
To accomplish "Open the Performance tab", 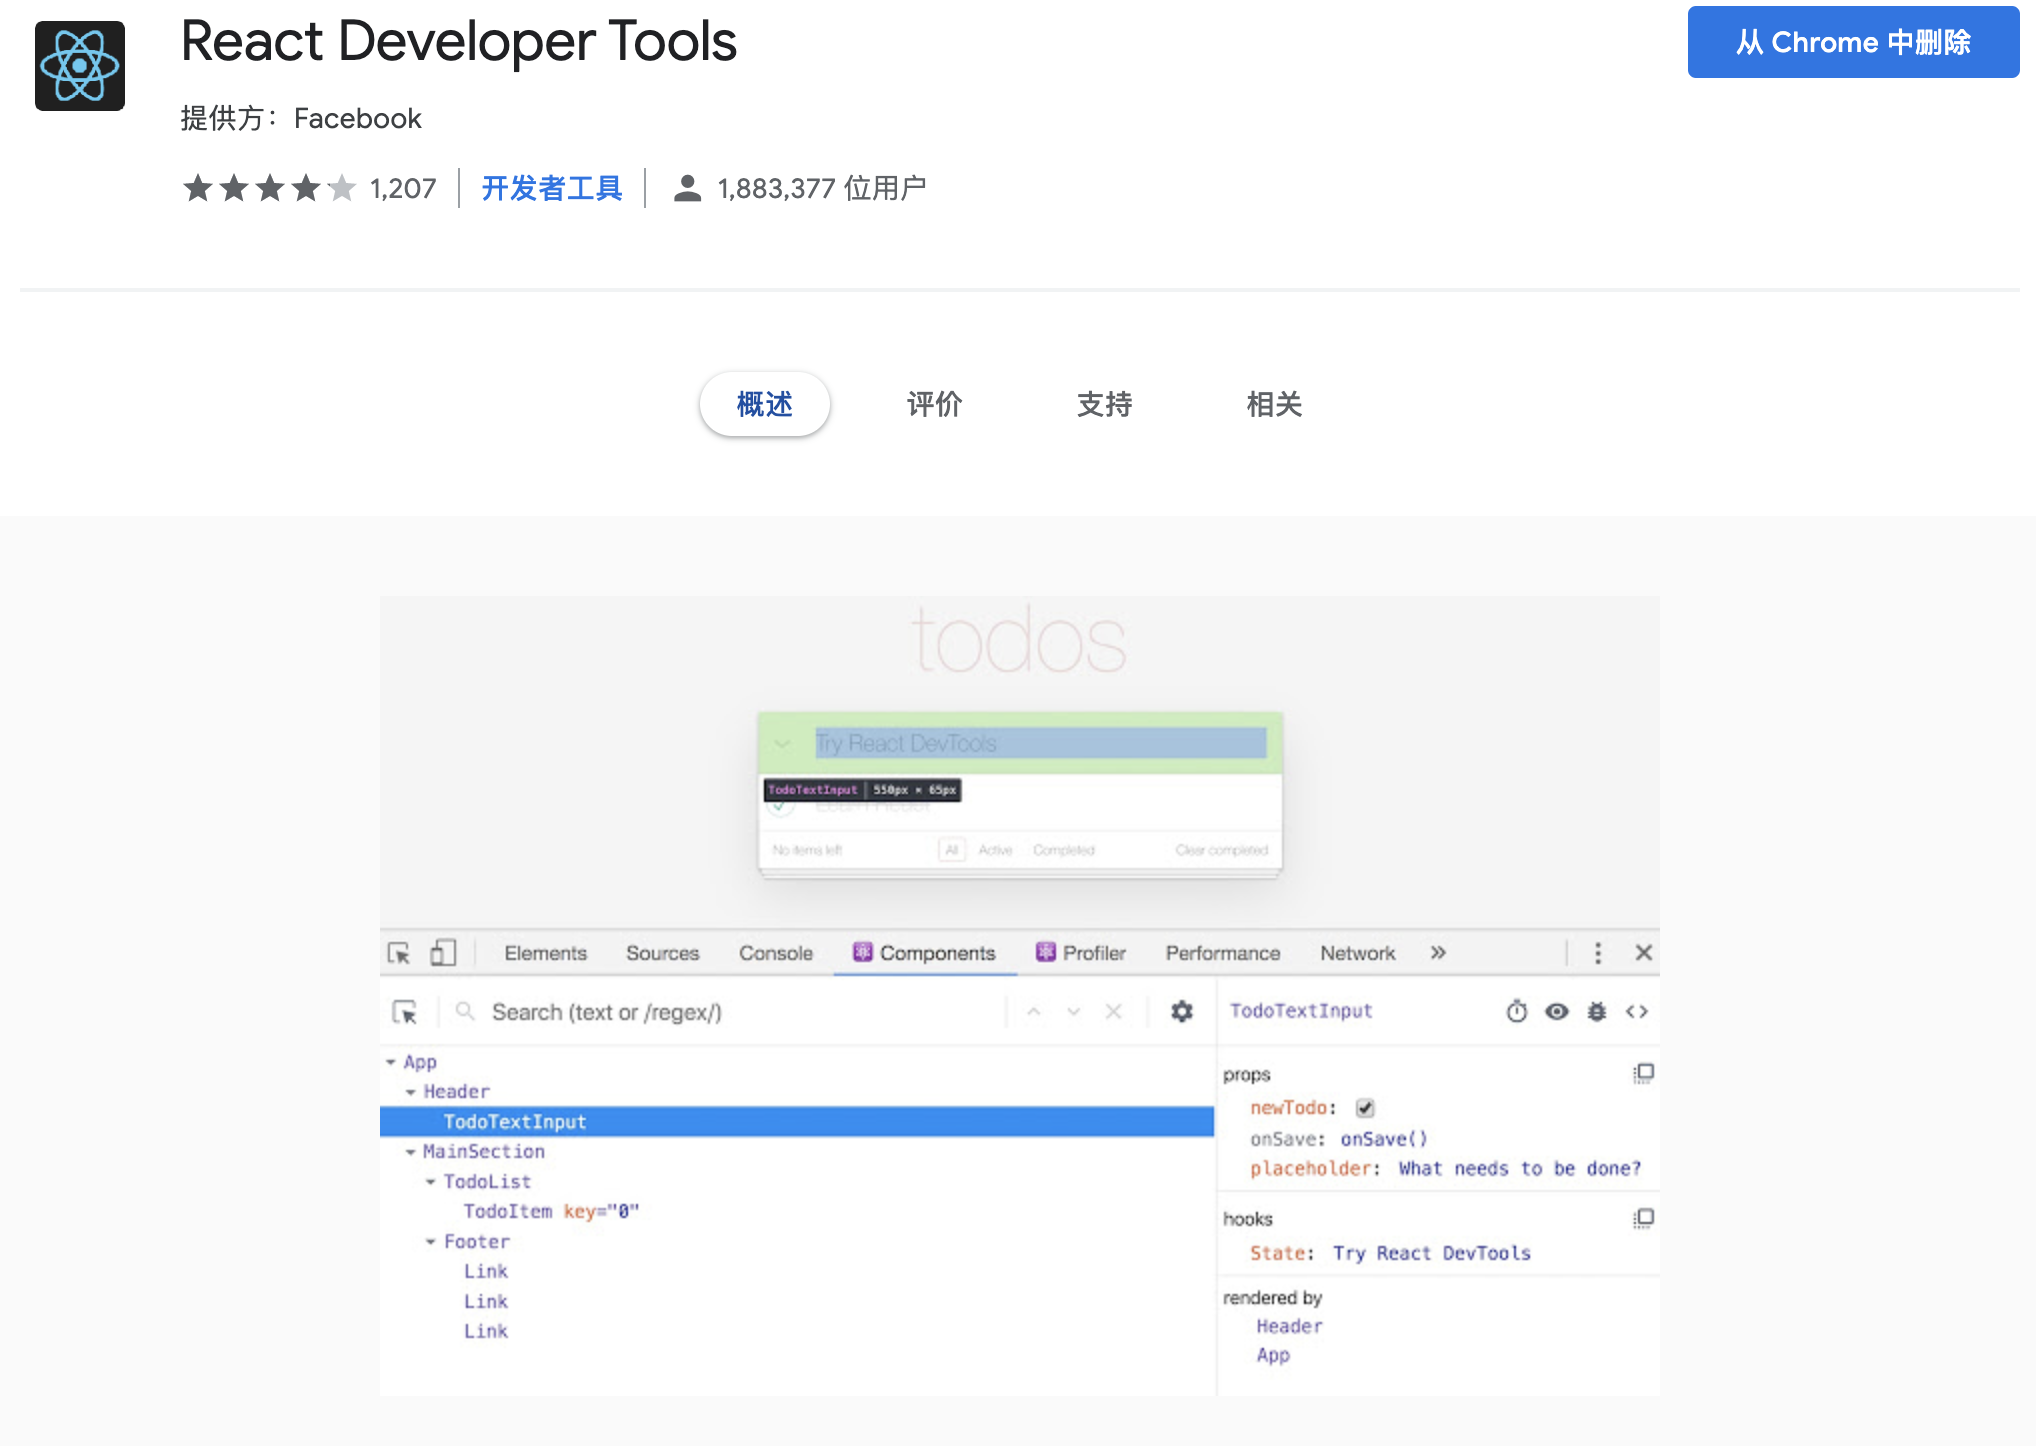I will (x=1223, y=953).
